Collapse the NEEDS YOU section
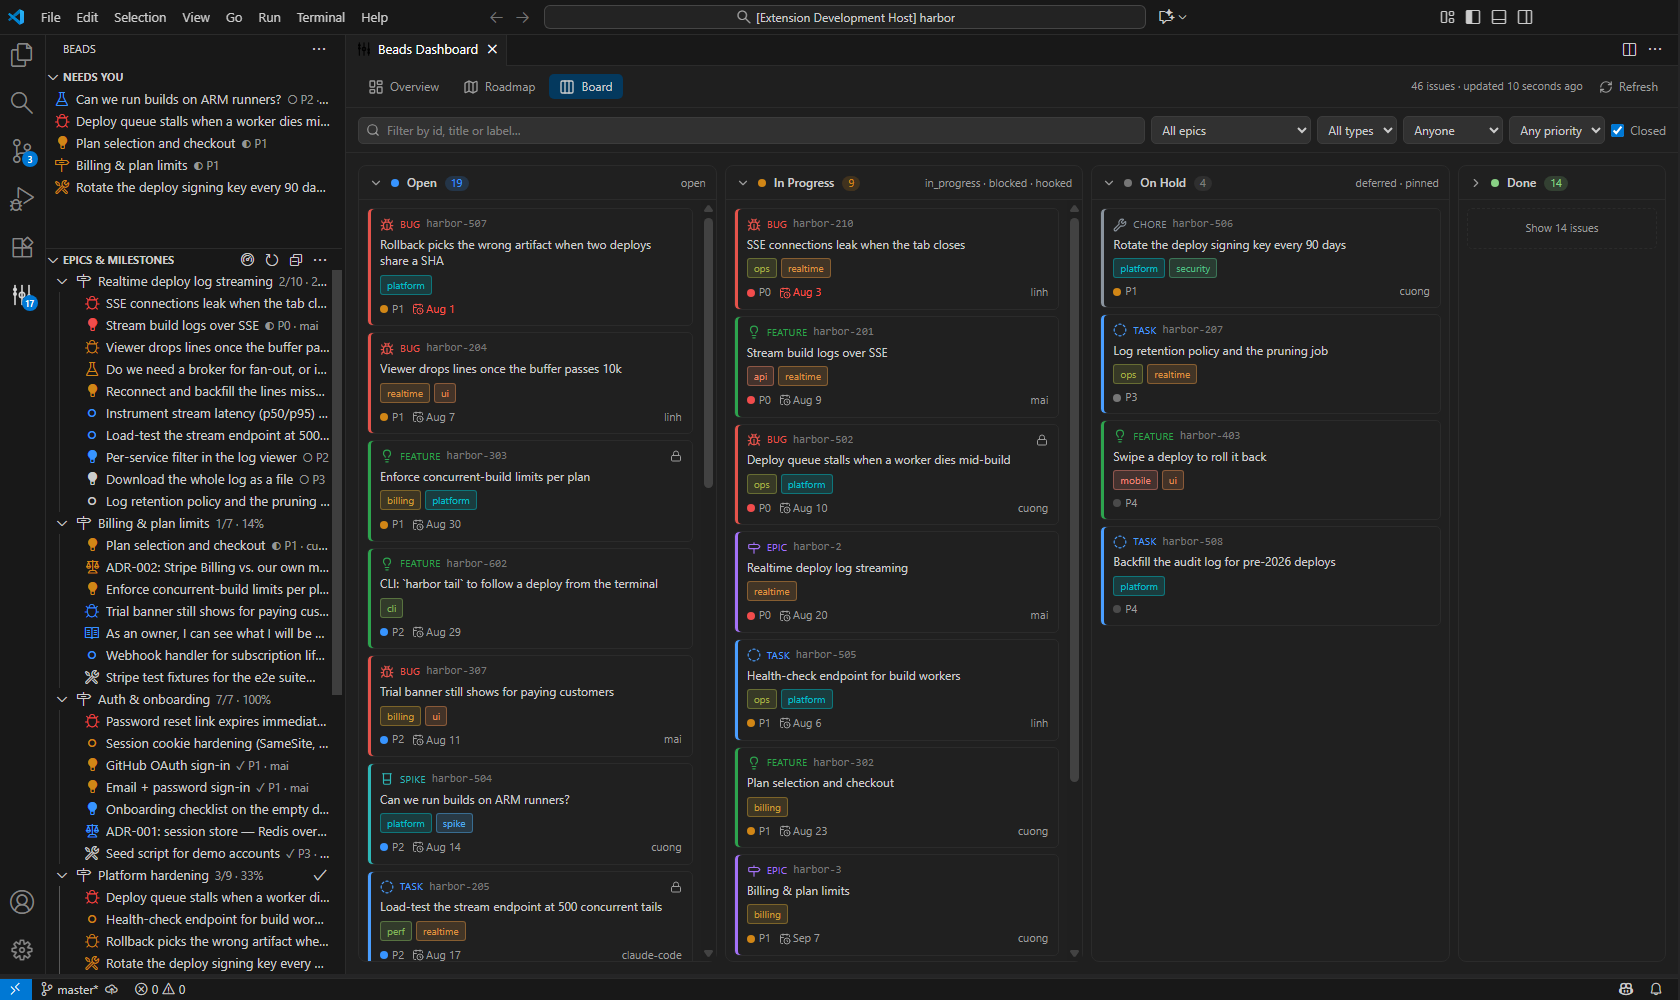1680x1000 pixels. tap(54, 77)
